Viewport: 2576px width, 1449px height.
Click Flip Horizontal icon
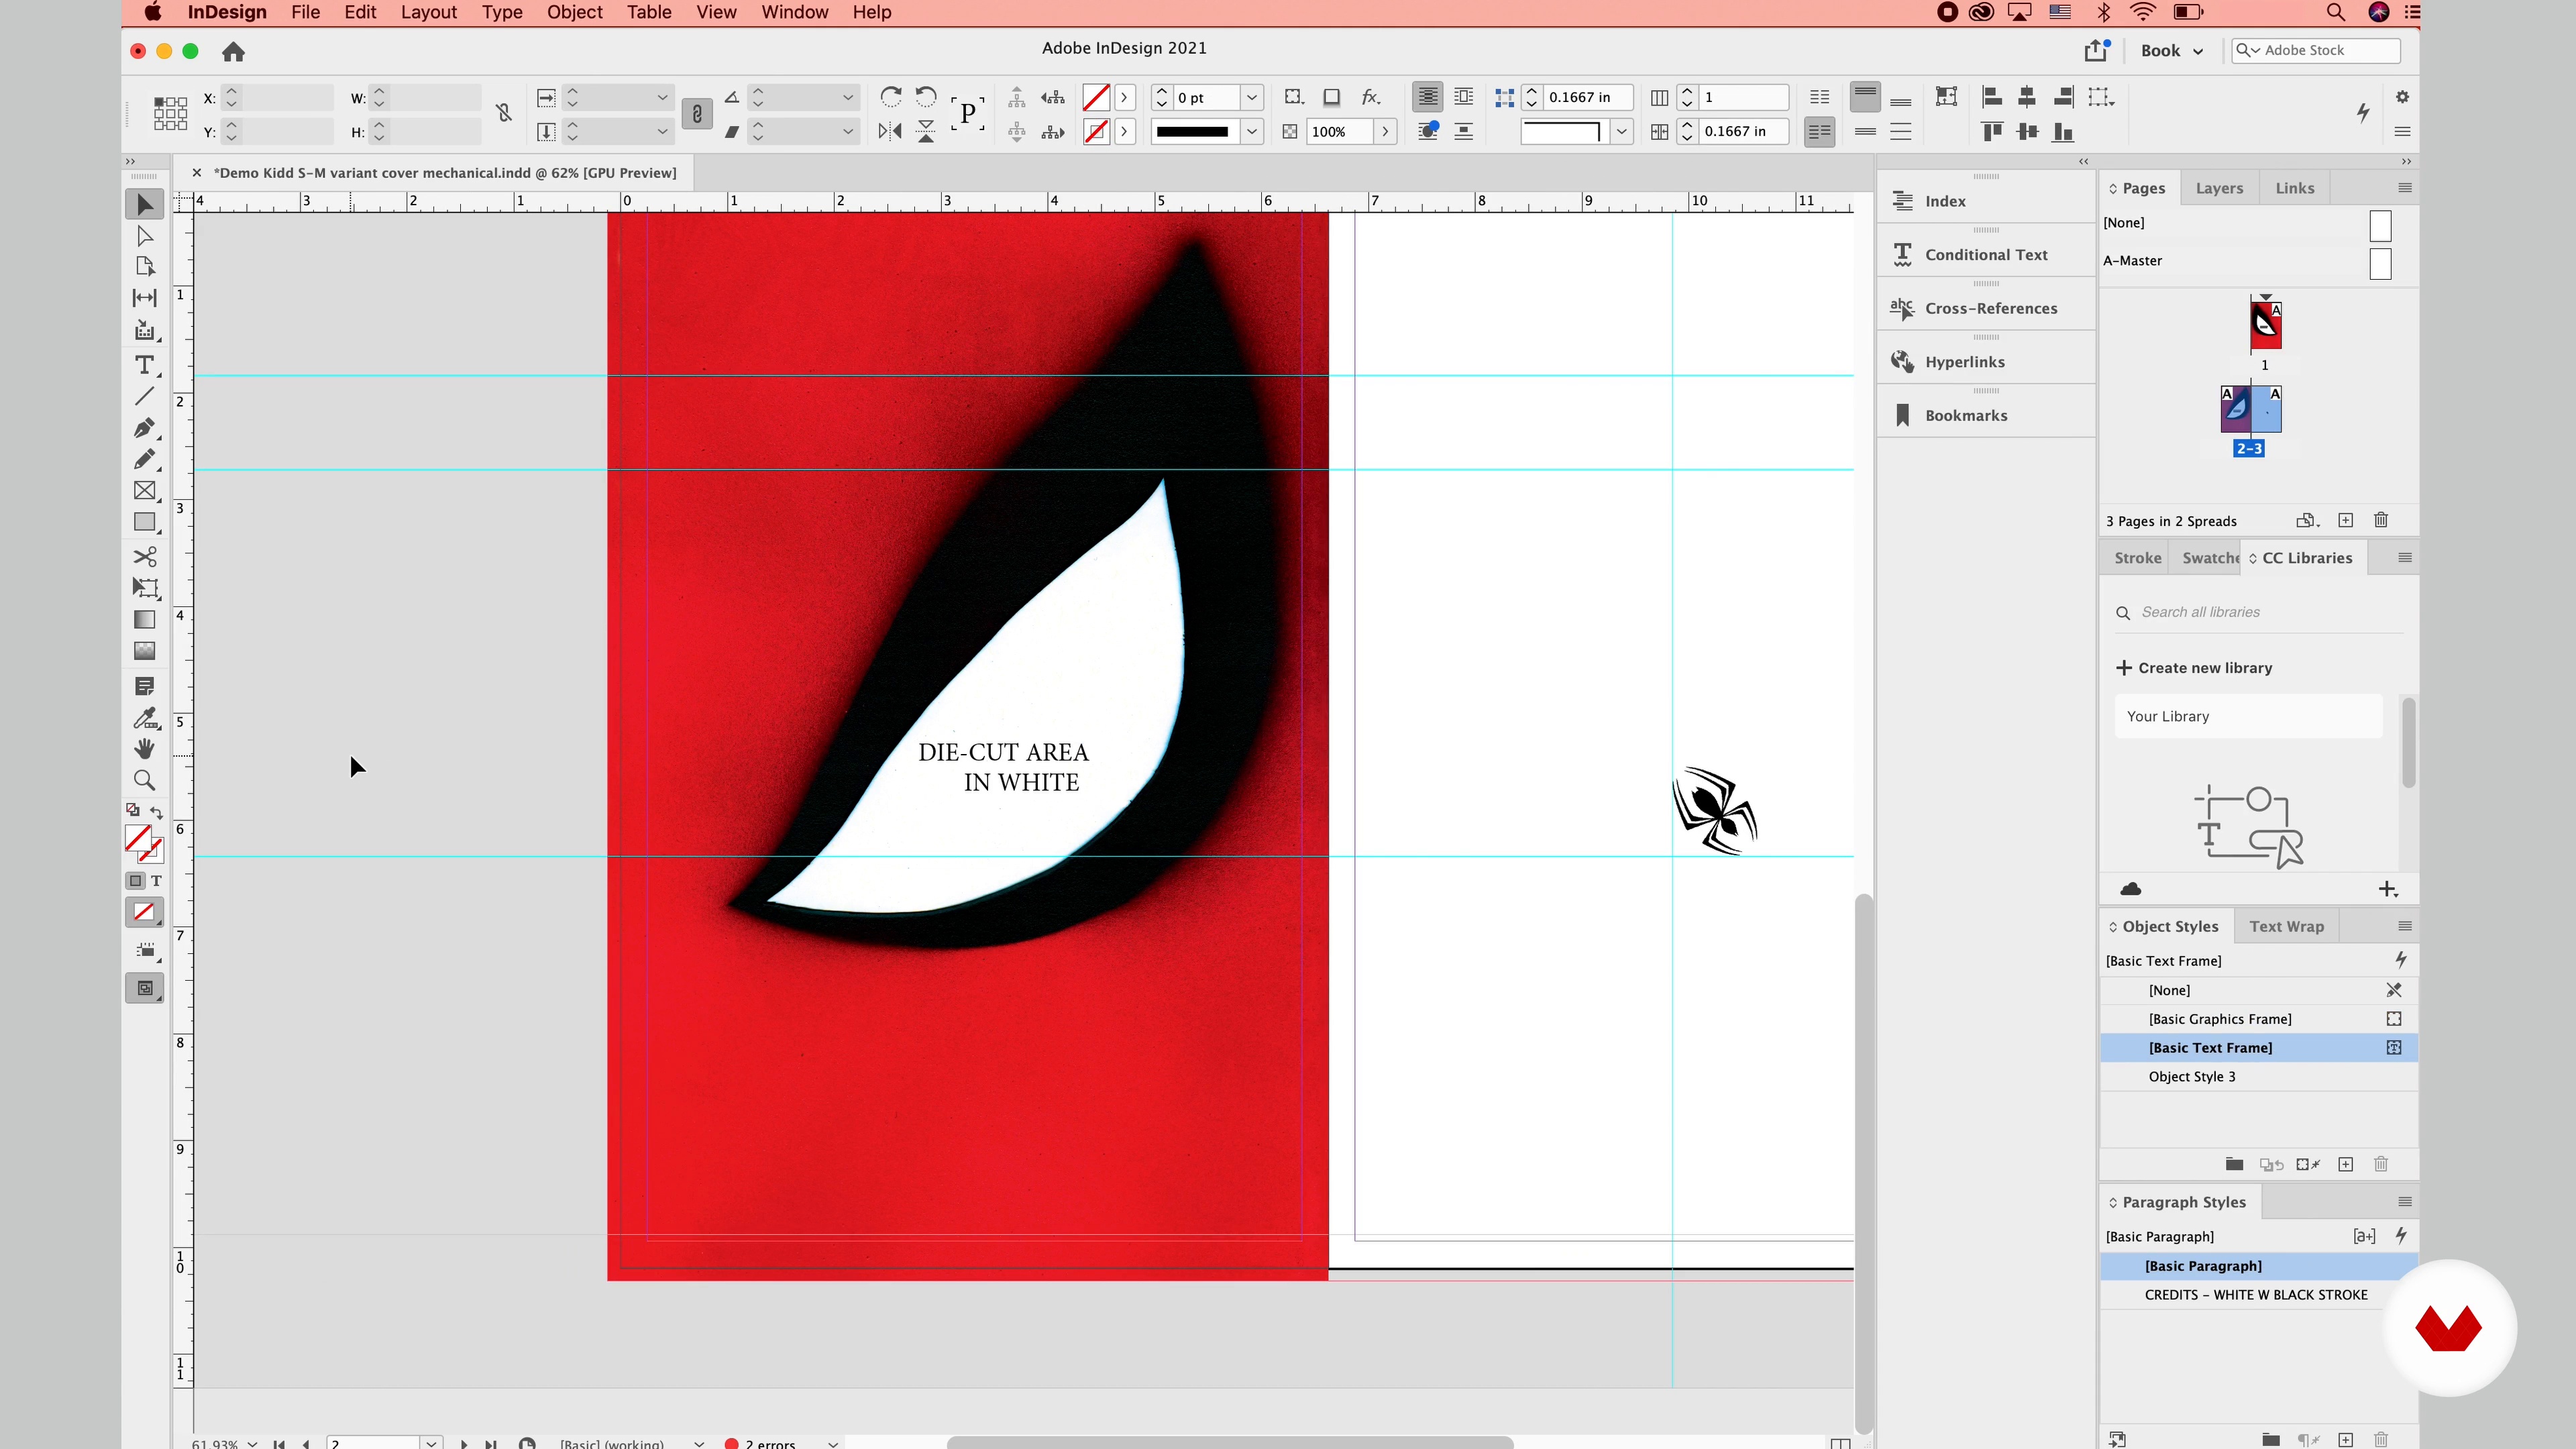pos(890,131)
